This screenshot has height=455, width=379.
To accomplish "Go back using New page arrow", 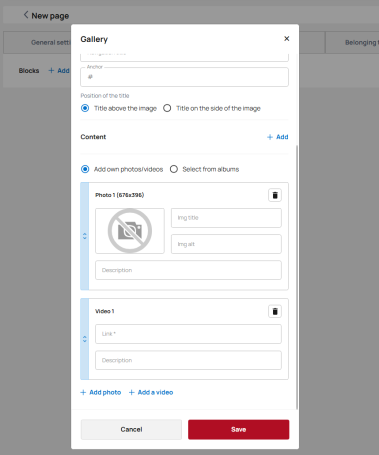I will pos(26,15).
